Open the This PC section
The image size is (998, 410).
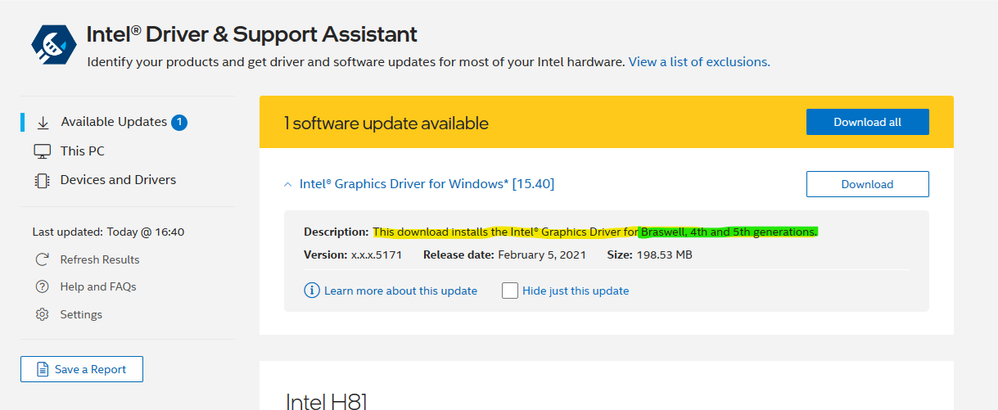[82, 151]
